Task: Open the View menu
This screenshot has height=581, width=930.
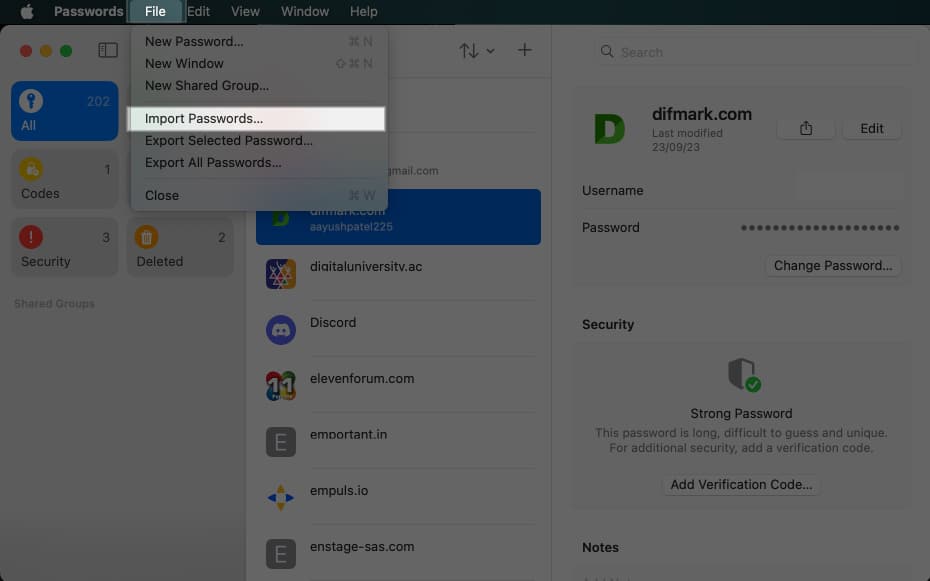Action: pyautogui.click(x=245, y=11)
